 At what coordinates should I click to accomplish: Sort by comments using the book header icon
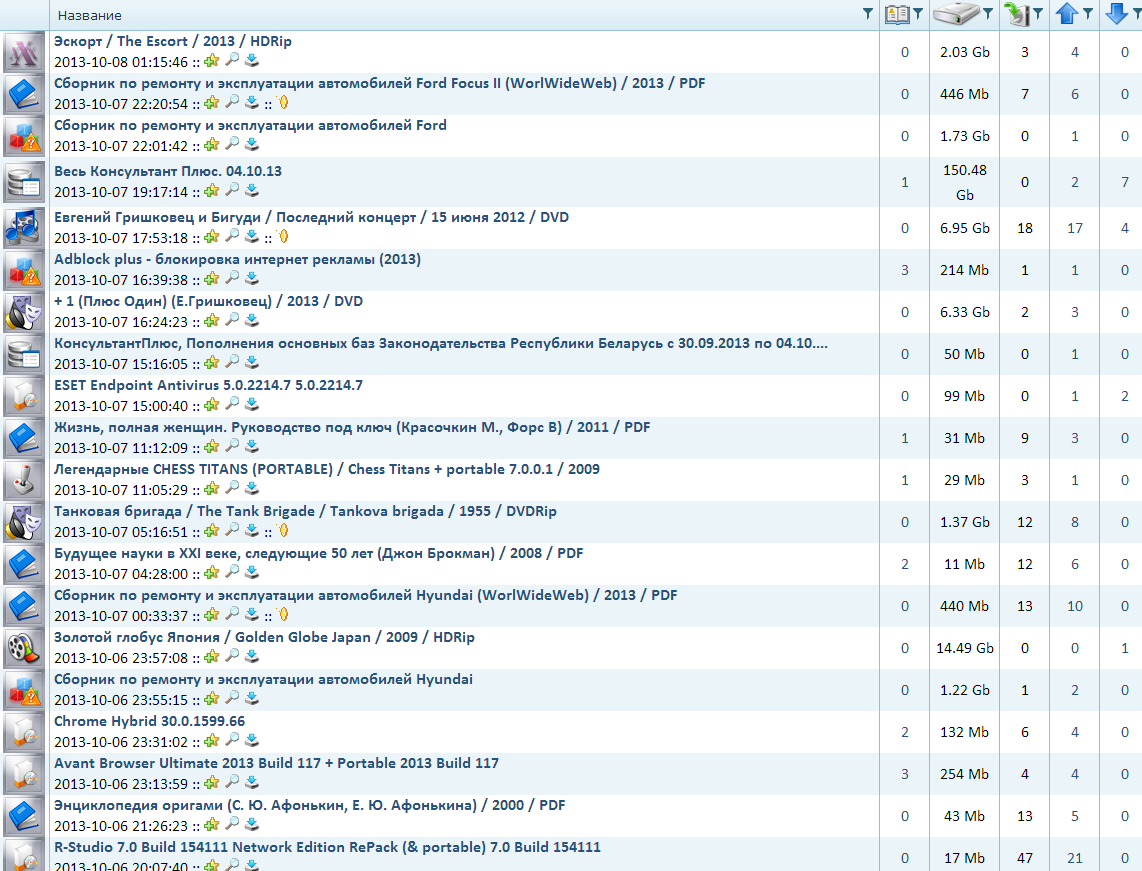click(x=897, y=14)
